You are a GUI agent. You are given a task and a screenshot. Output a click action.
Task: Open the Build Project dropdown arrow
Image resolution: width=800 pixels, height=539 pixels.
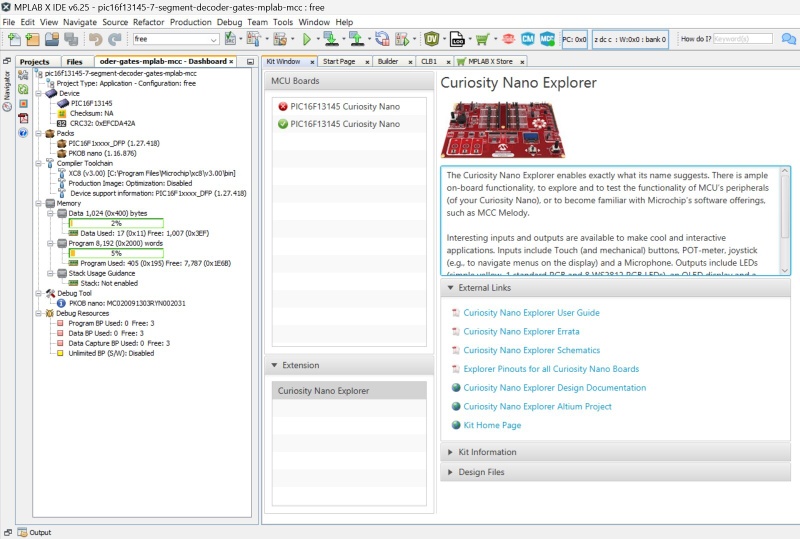click(267, 39)
